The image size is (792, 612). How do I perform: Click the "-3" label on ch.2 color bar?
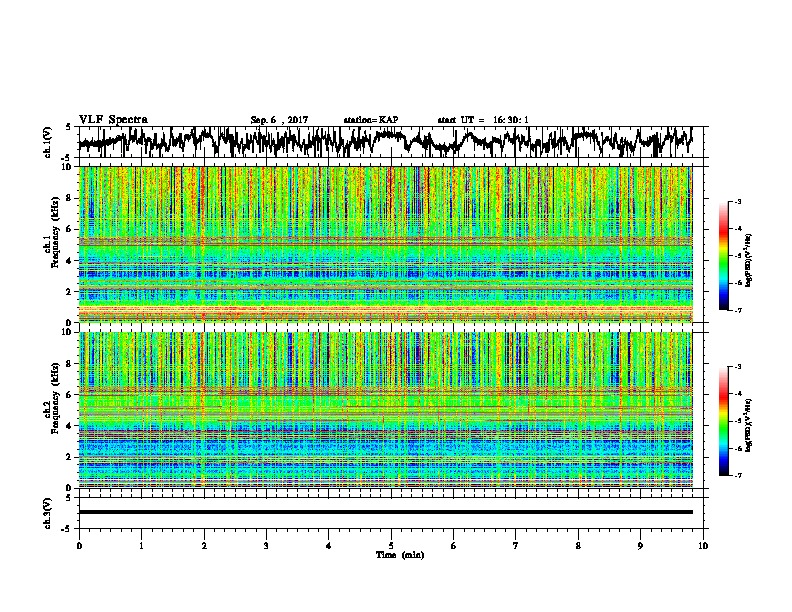pyautogui.click(x=738, y=367)
